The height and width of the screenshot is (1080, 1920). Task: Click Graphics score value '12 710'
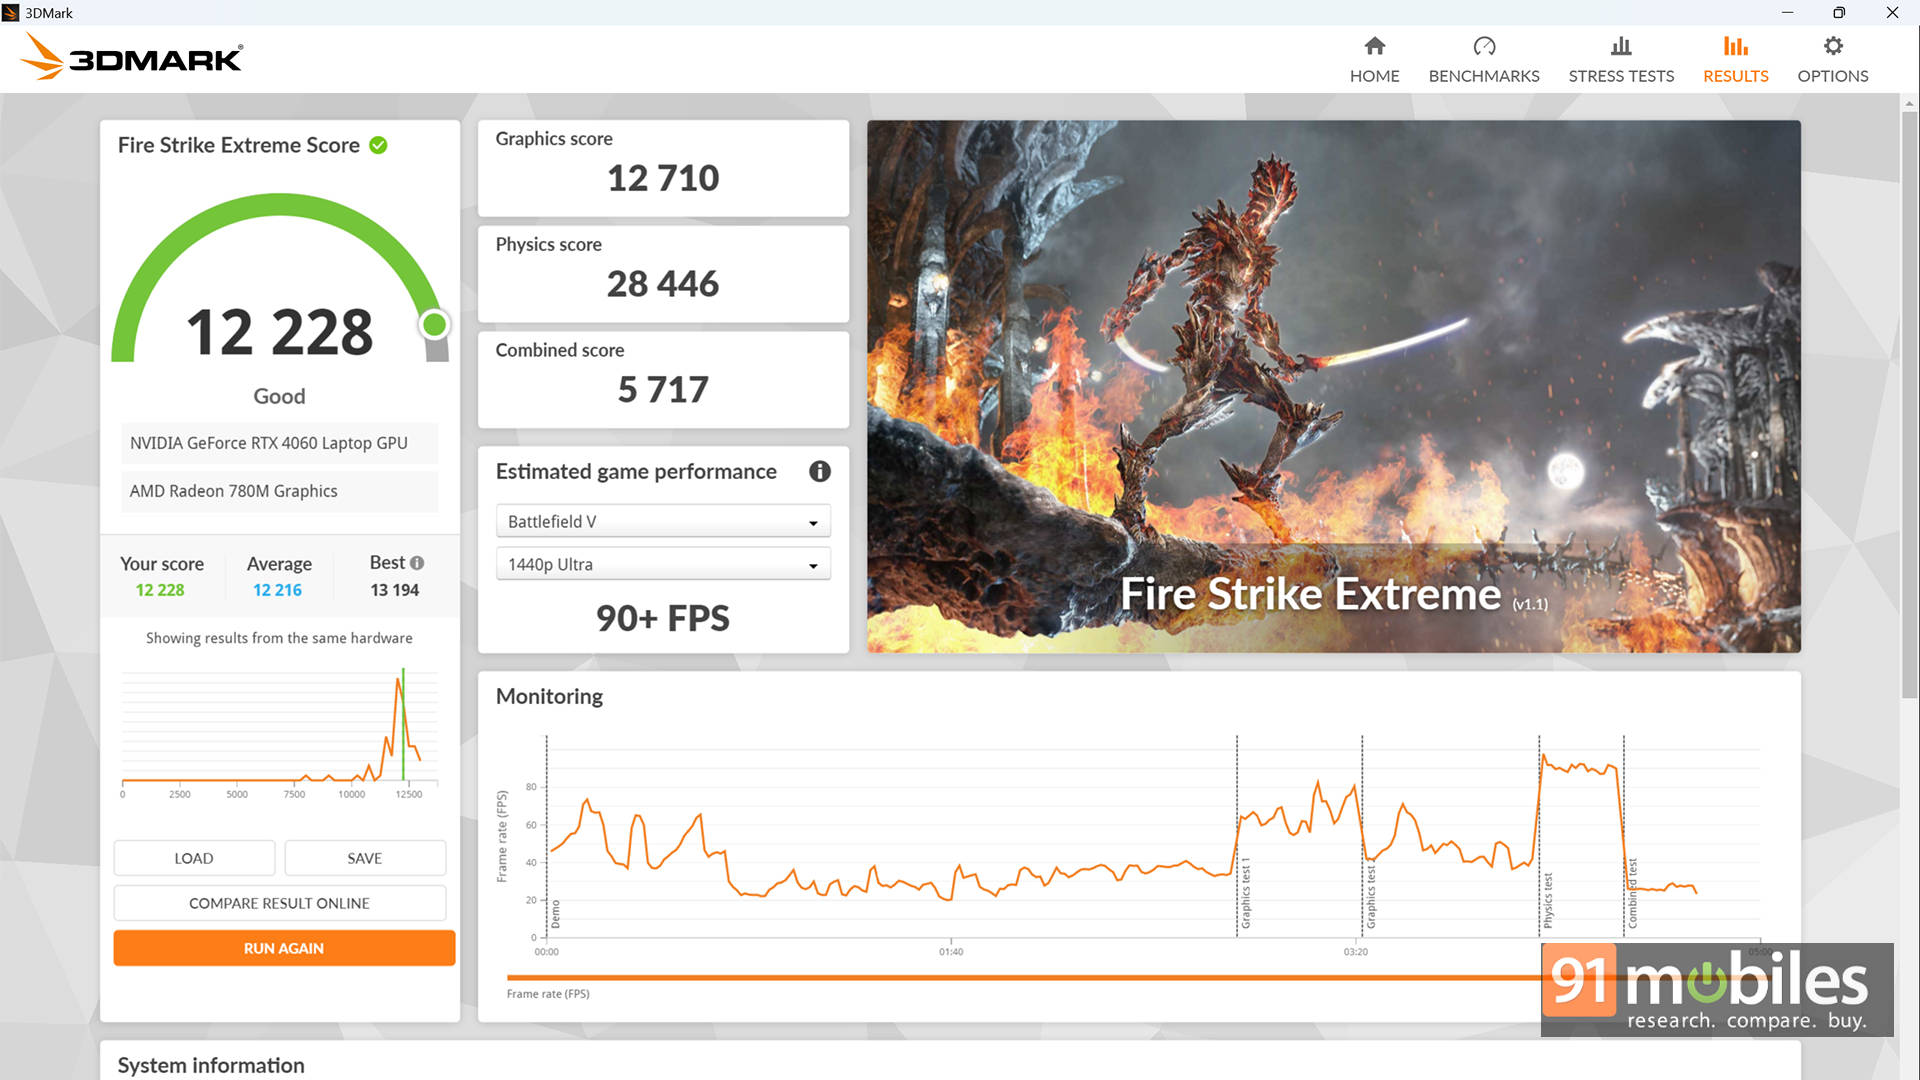[663, 178]
